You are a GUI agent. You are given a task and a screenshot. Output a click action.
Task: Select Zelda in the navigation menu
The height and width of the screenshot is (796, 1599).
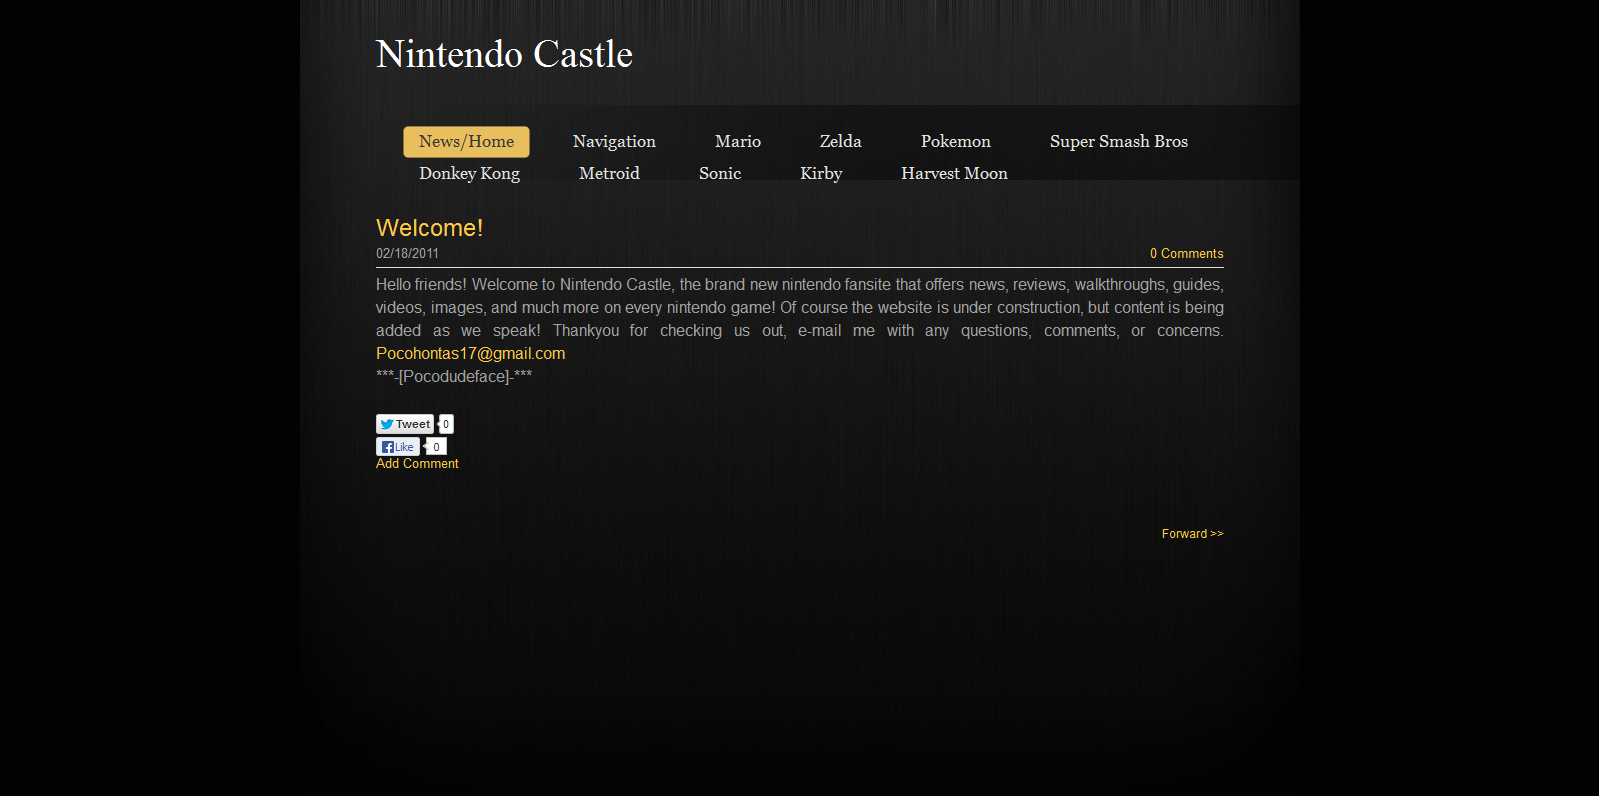[840, 142]
